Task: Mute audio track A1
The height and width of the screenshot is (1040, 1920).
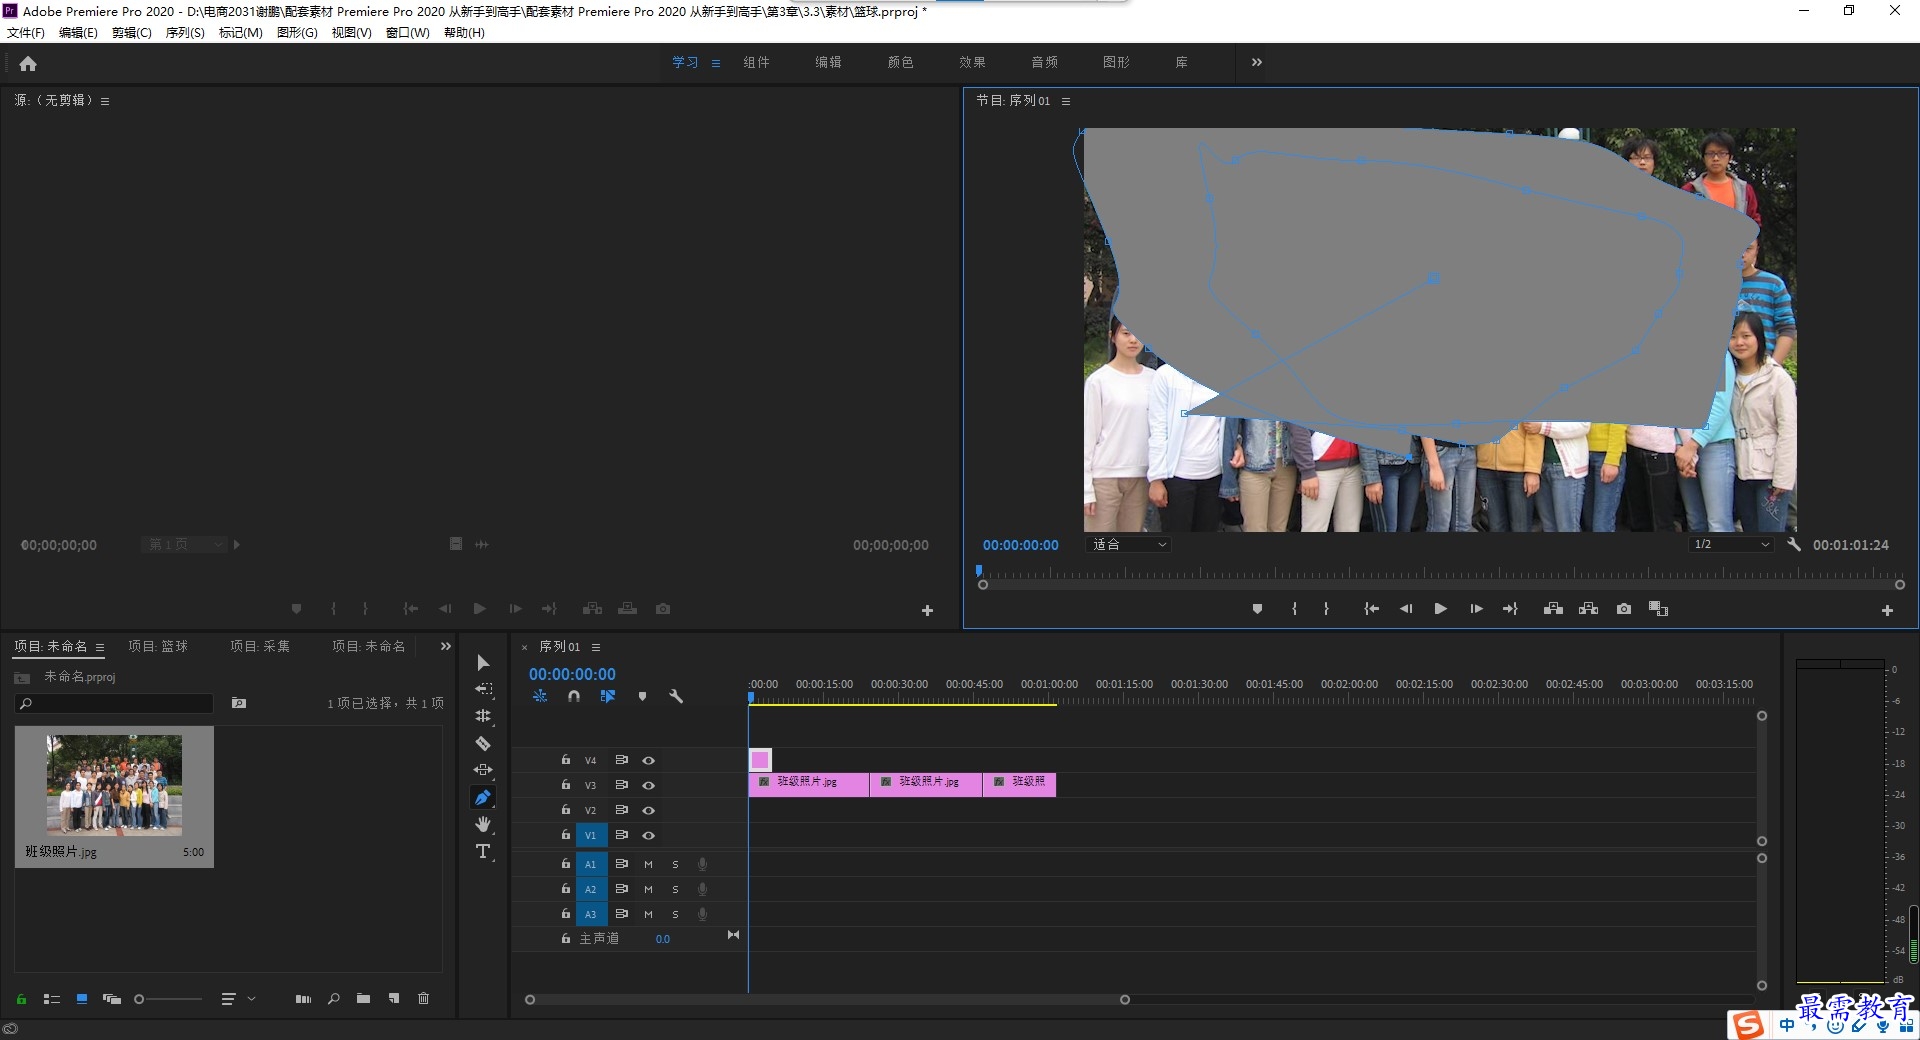Action: [x=648, y=864]
